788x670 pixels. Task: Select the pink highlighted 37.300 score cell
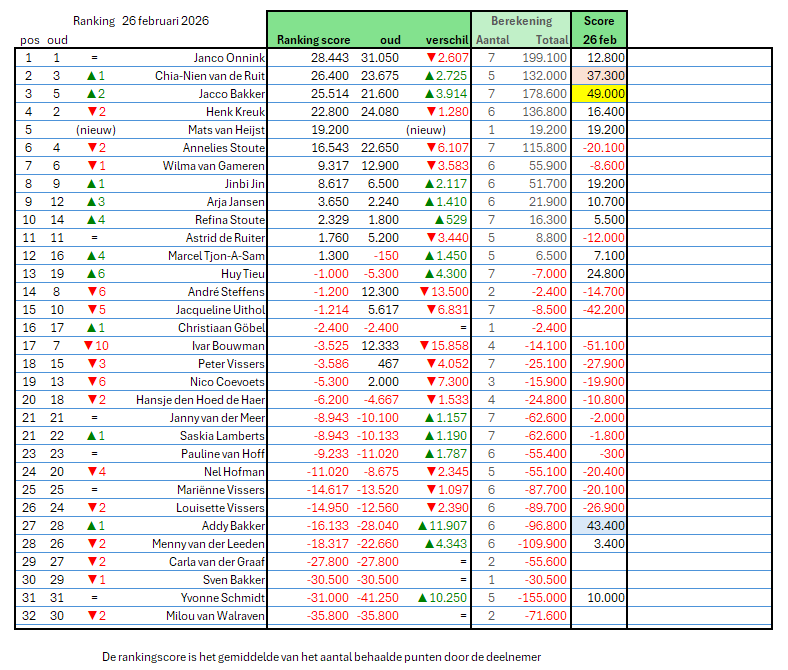point(599,75)
